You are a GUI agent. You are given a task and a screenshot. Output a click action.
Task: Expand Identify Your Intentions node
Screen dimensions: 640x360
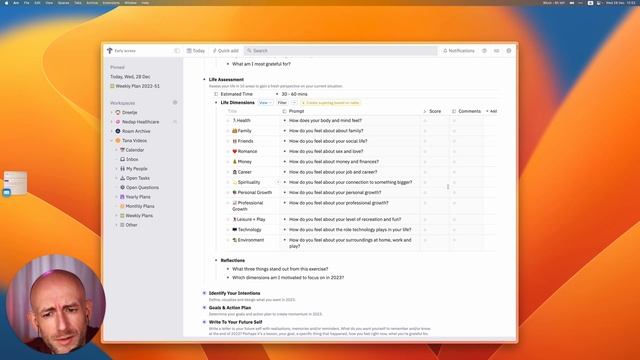(x=204, y=293)
